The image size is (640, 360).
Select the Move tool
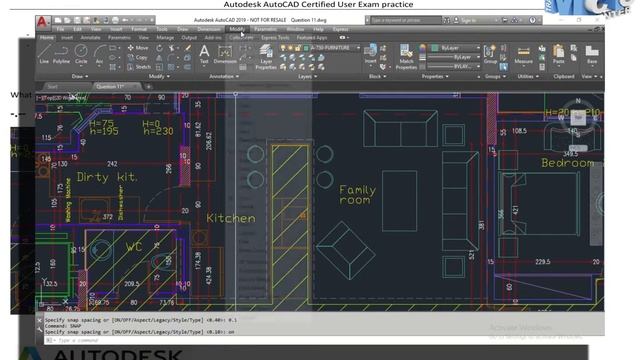[x=138, y=48]
